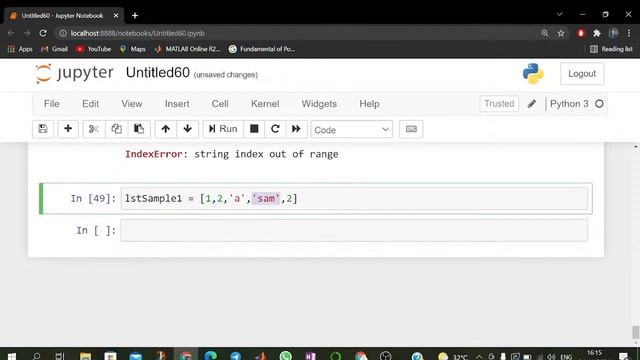Move selected cell up arrow
Viewport: 640px width, 360px height.
[166, 129]
